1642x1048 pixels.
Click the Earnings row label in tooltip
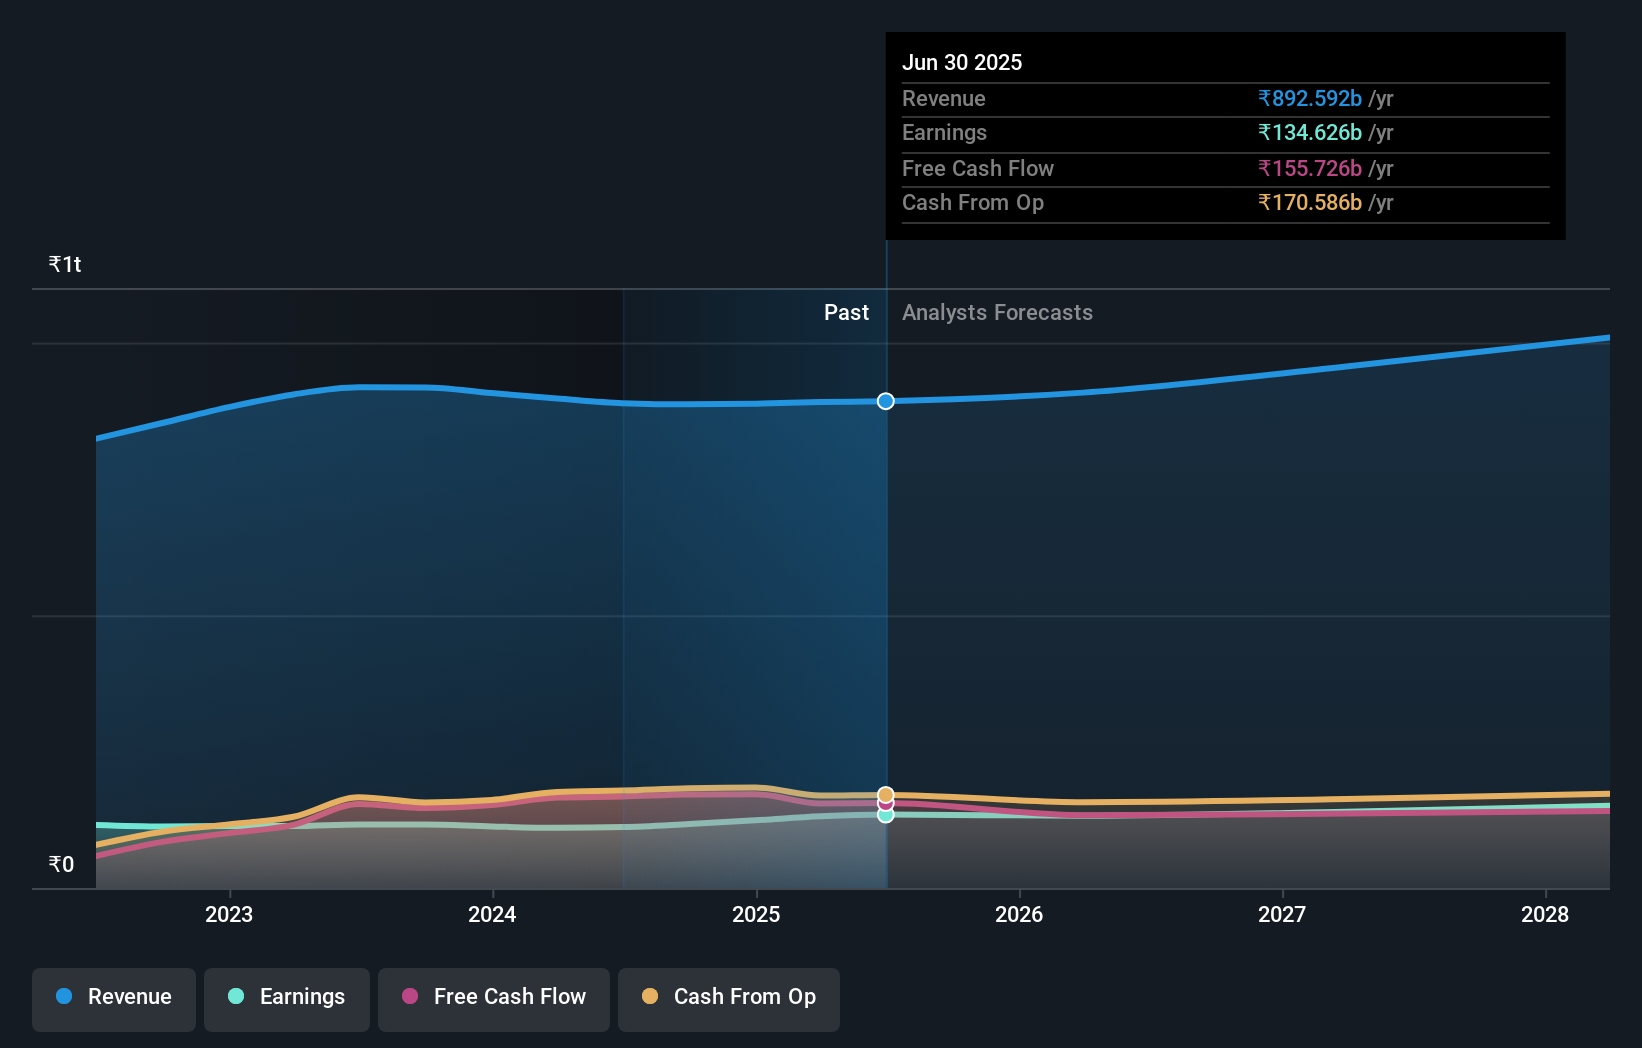pos(944,132)
